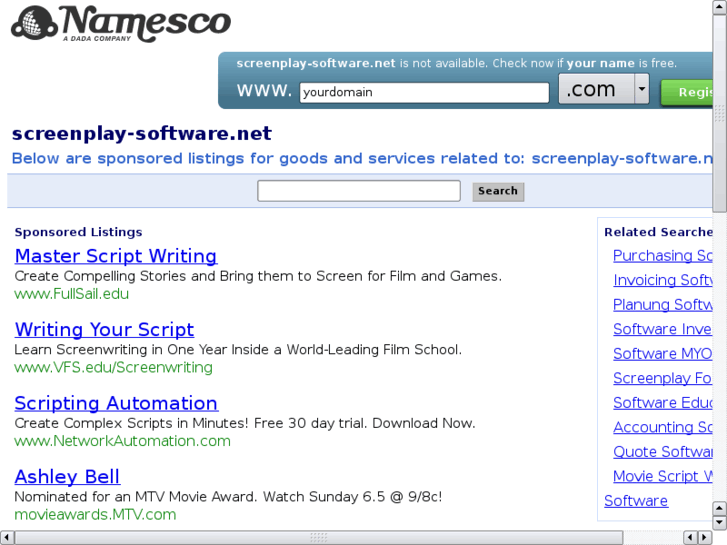The width and height of the screenshot is (727, 545).
Task: Open the Software MYOB related search
Action: point(663,353)
